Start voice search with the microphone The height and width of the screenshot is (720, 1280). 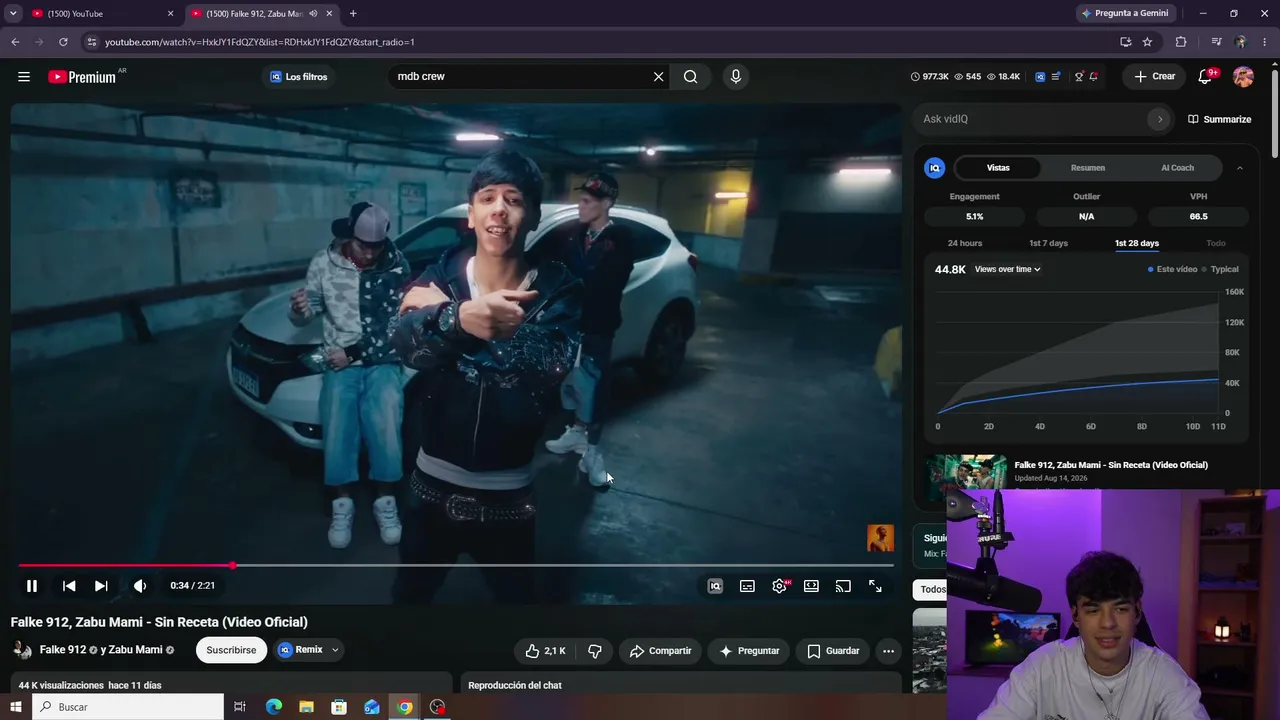(735, 77)
